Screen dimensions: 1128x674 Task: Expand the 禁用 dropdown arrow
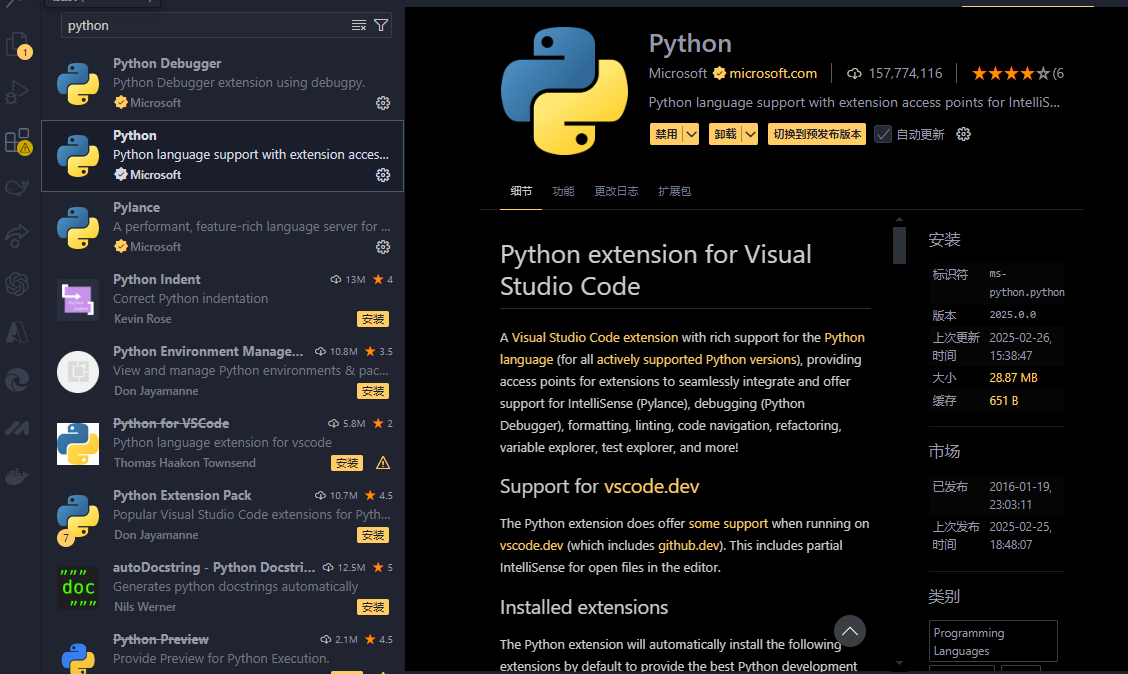(691, 135)
